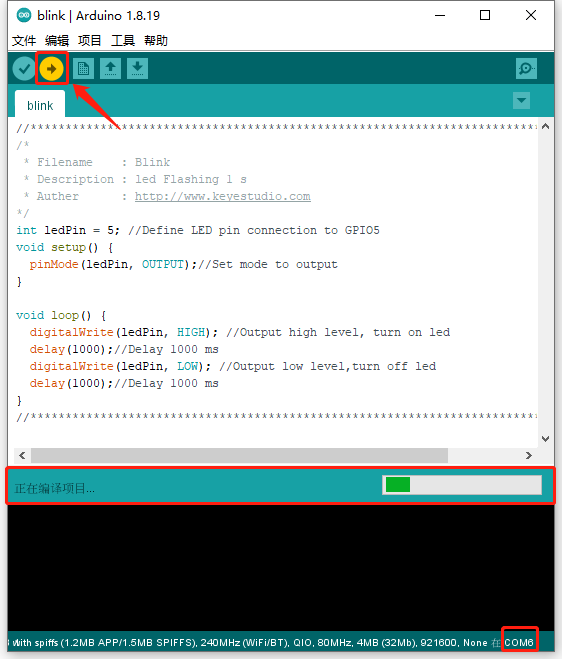This screenshot has height=659, width=562.
Task: Click the COM6 port label in status bar
Action: tap(519, 643)
